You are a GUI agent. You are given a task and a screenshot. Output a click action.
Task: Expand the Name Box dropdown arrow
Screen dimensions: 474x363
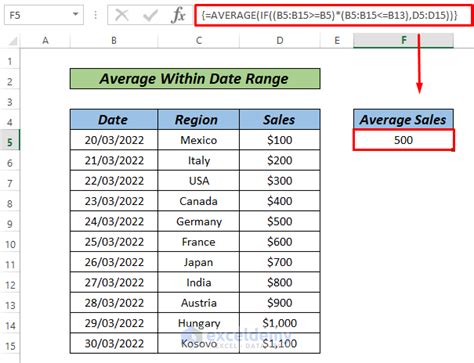click(x=76, y=14)
